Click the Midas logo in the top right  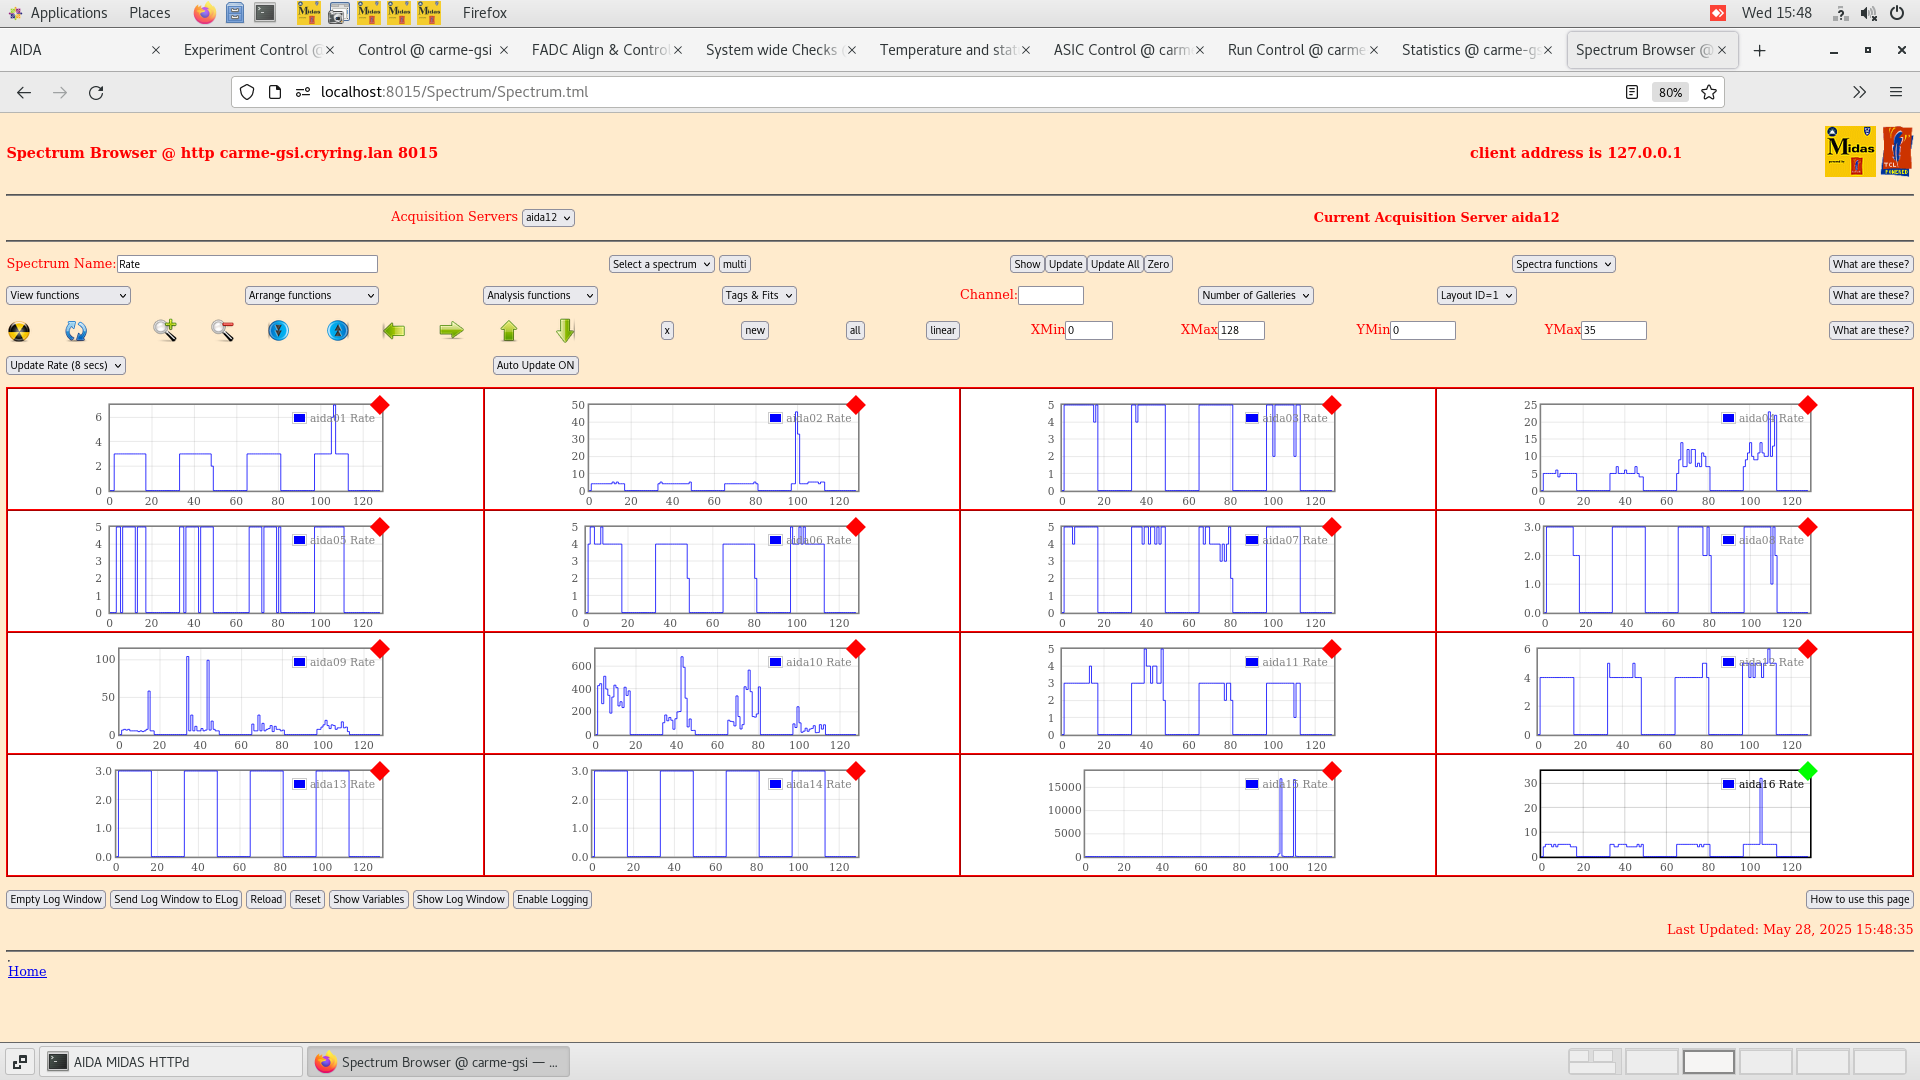1851,151
